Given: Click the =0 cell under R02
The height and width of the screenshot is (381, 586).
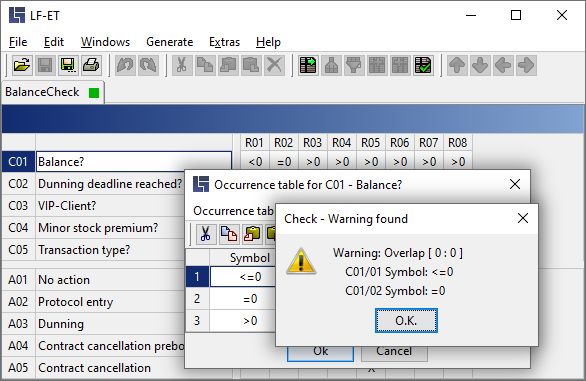Looking at the screenshot, I should click(284, 162).
